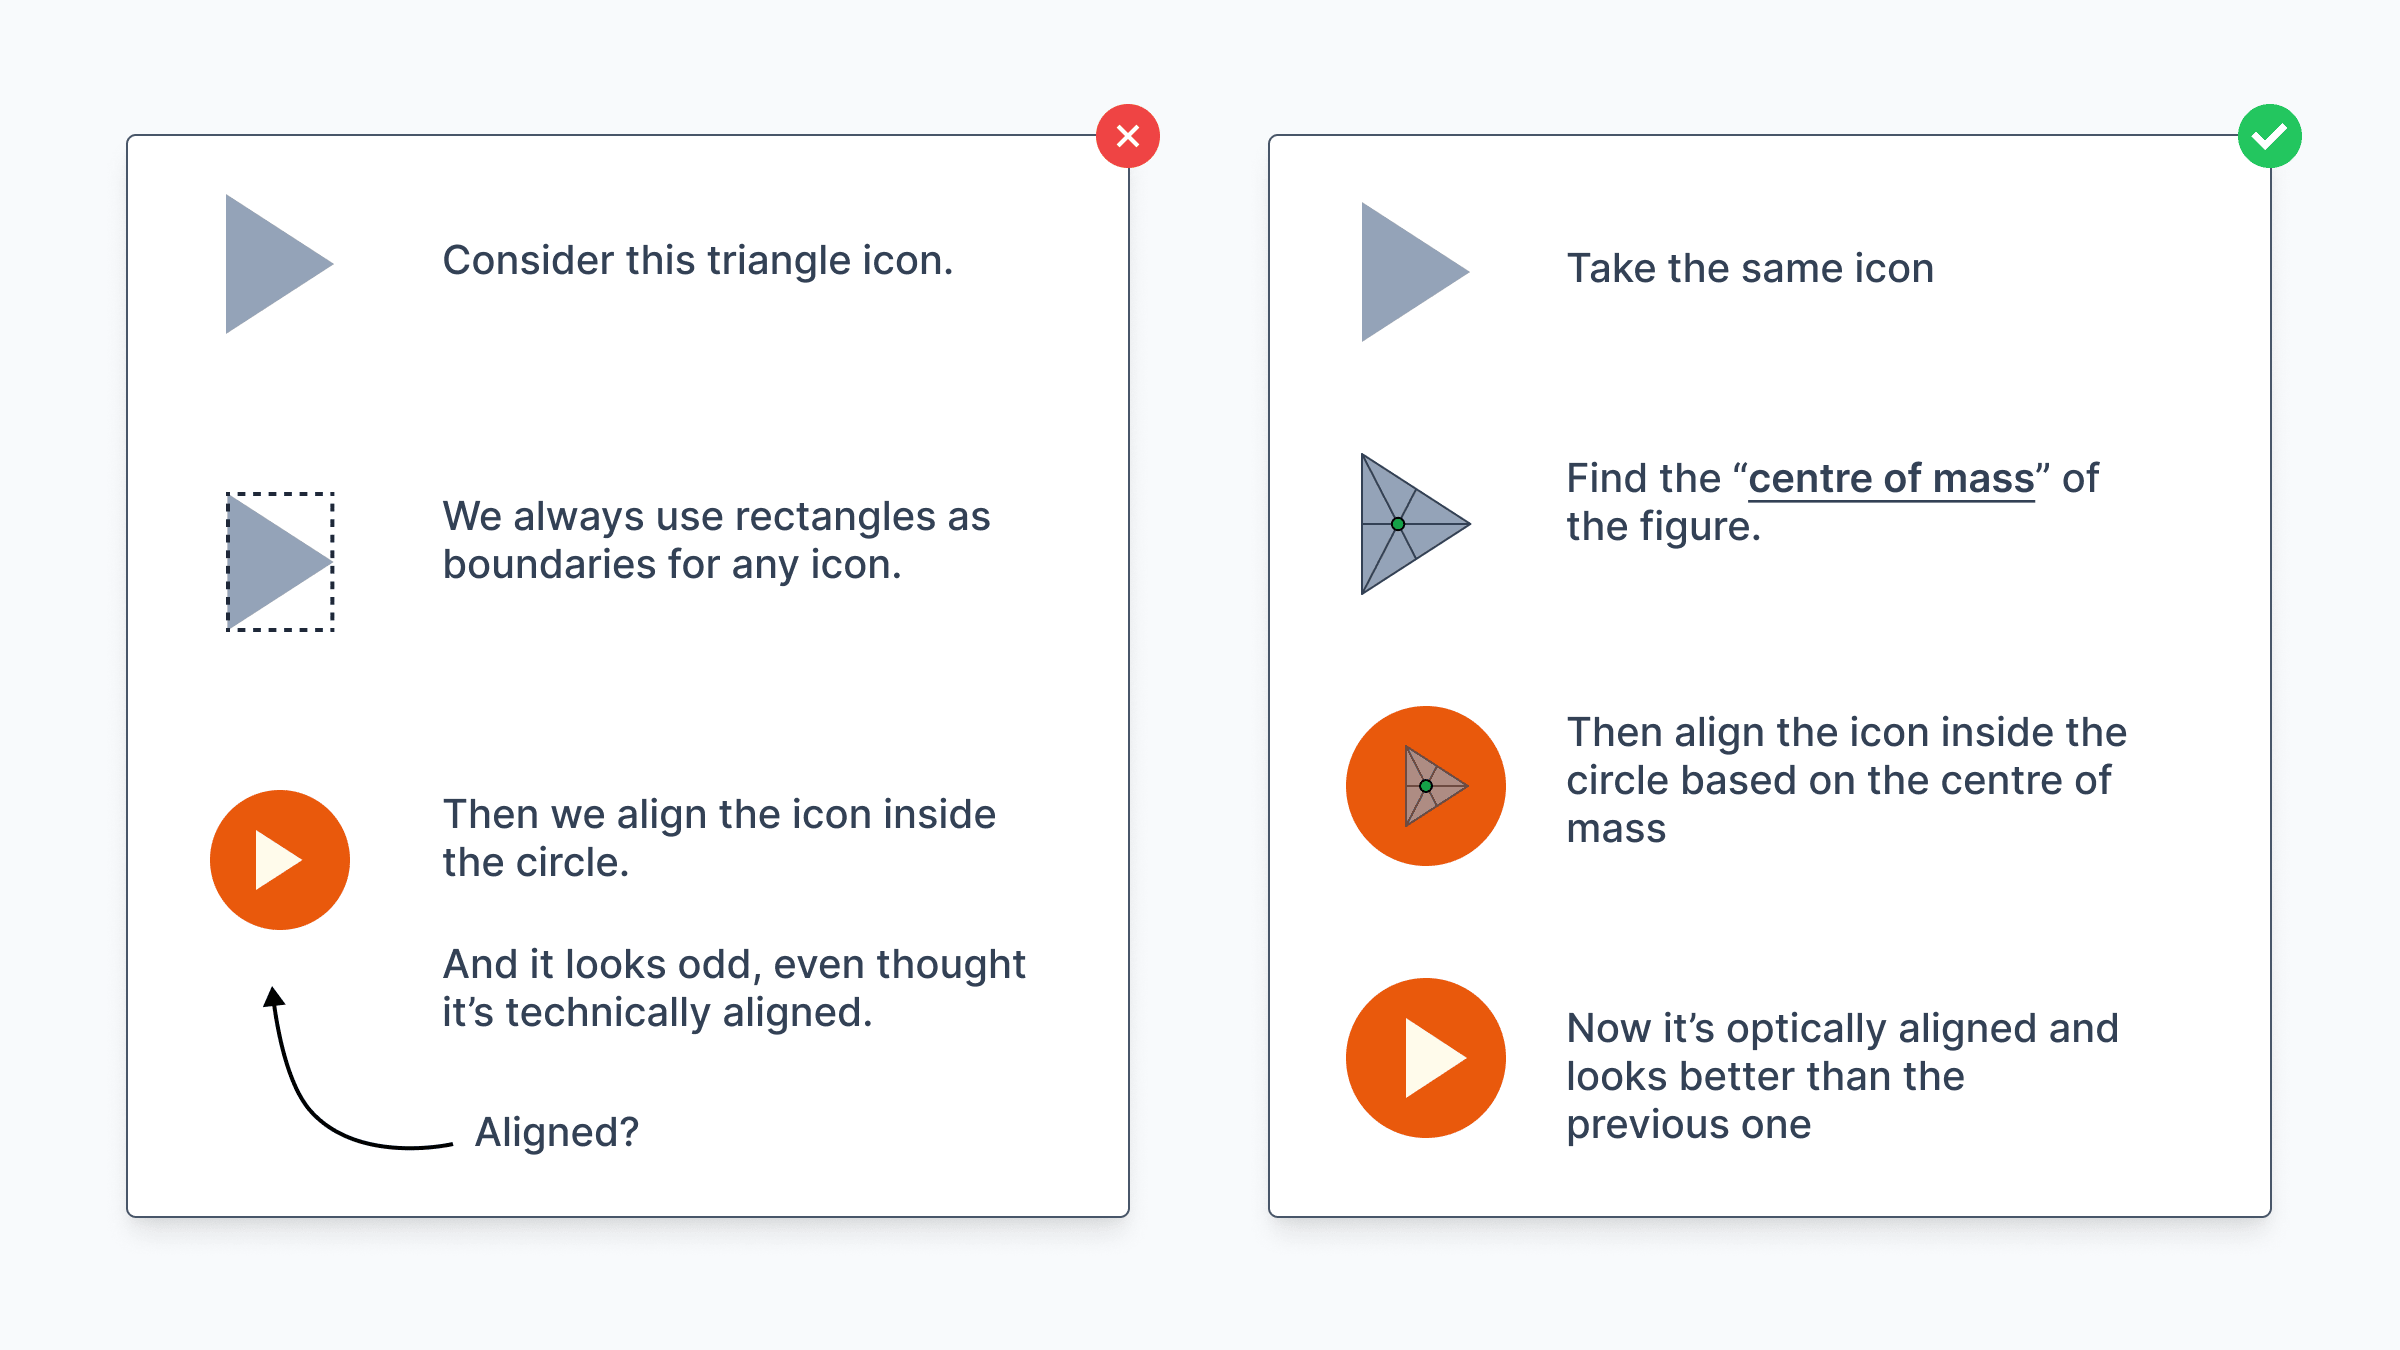Click the text 'Consider this triangle icon.'
This screenshot has height=1350, width=2400.
click(698, 260)
